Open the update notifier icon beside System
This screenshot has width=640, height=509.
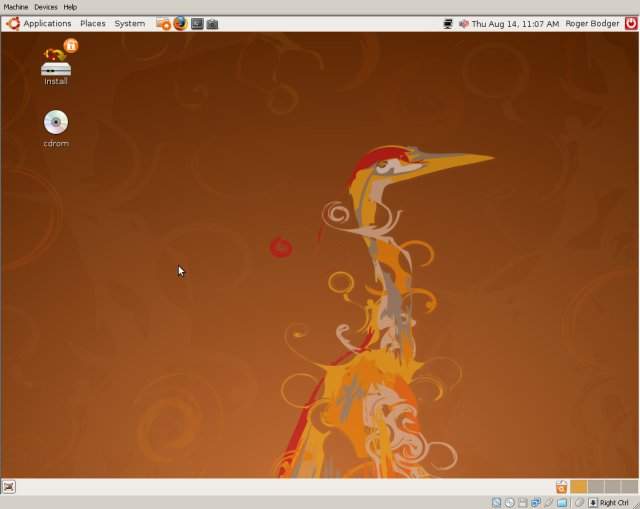(163, 23)
